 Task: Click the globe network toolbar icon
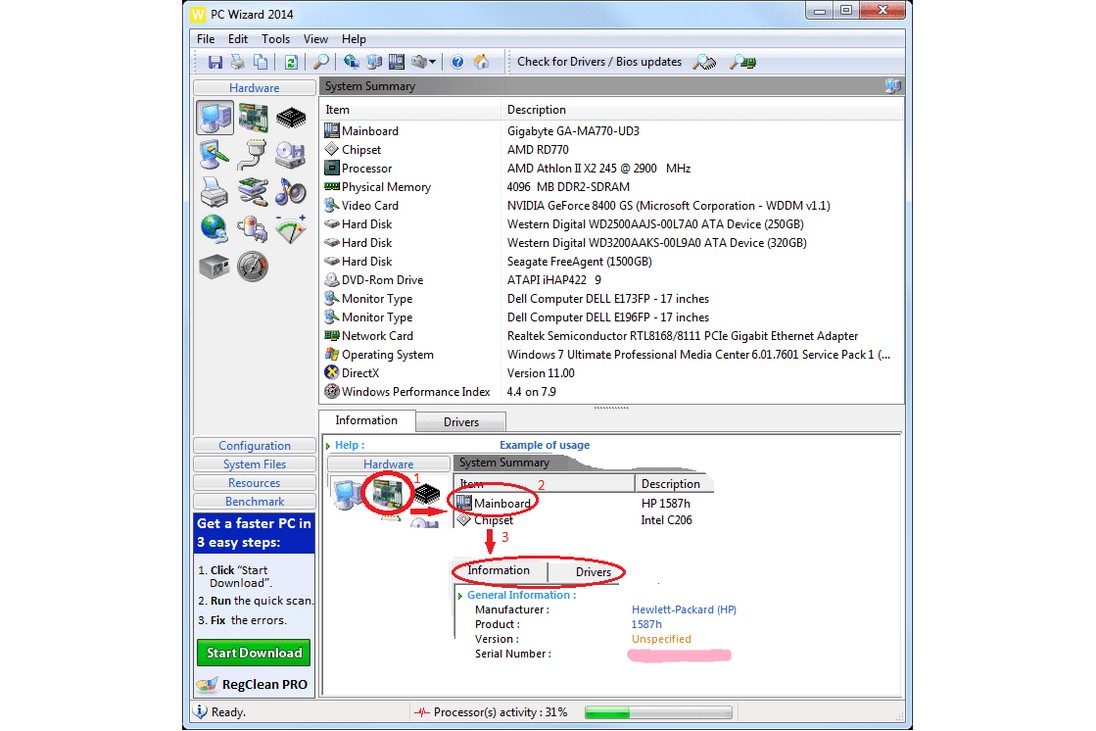[351, 62]
